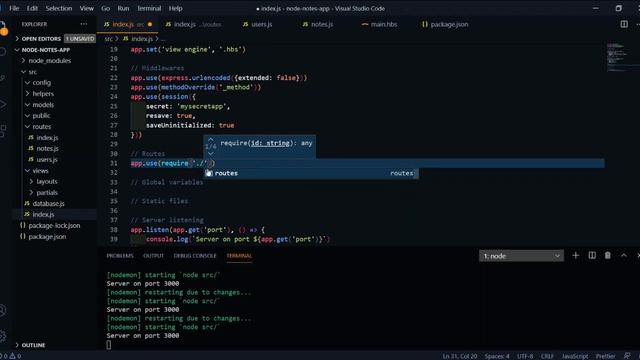Show errors and warnings in status bar
The image size is (640, 360).
pos(11,356)
